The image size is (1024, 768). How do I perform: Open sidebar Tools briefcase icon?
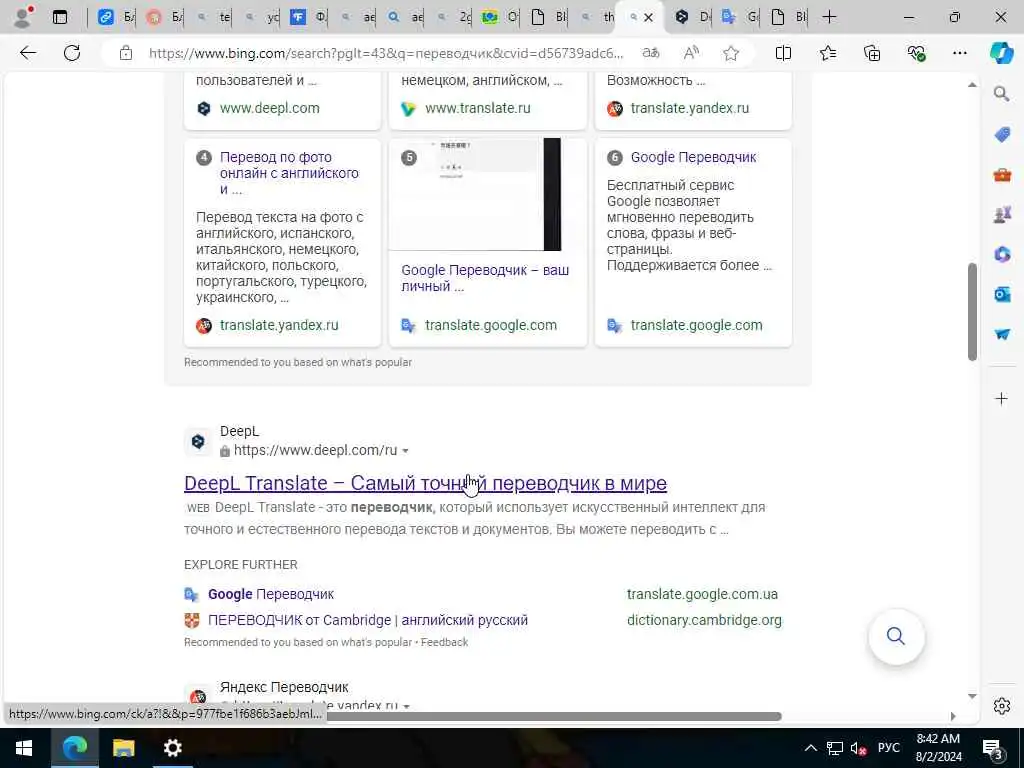[x=1002, y=174]
